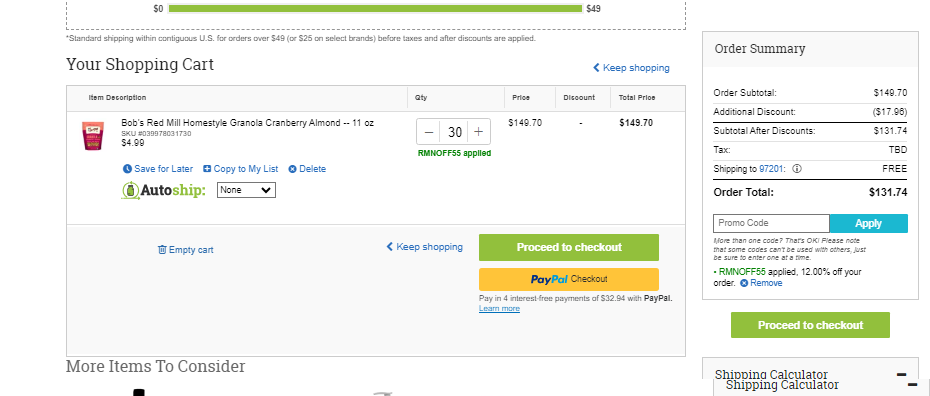The width and height of the screenshot is (930, 396).
Task: Click the Autoship bottle logo icon
Action: pyautogui.click(x=130, y=190)
